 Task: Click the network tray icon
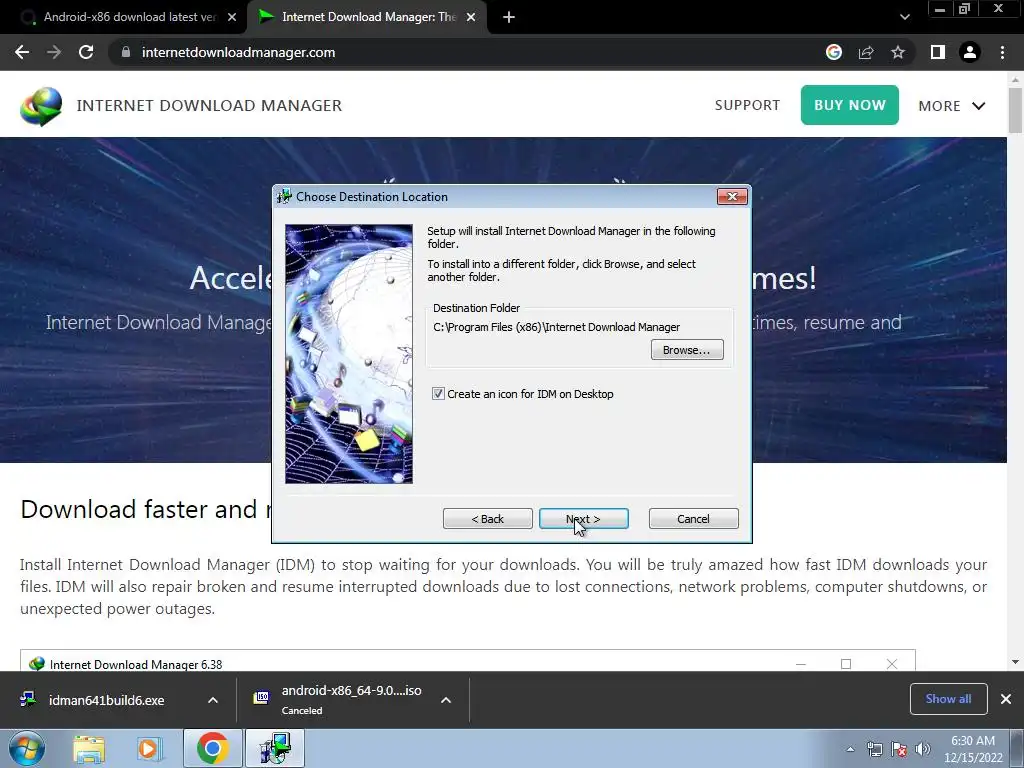click(874, 749)
